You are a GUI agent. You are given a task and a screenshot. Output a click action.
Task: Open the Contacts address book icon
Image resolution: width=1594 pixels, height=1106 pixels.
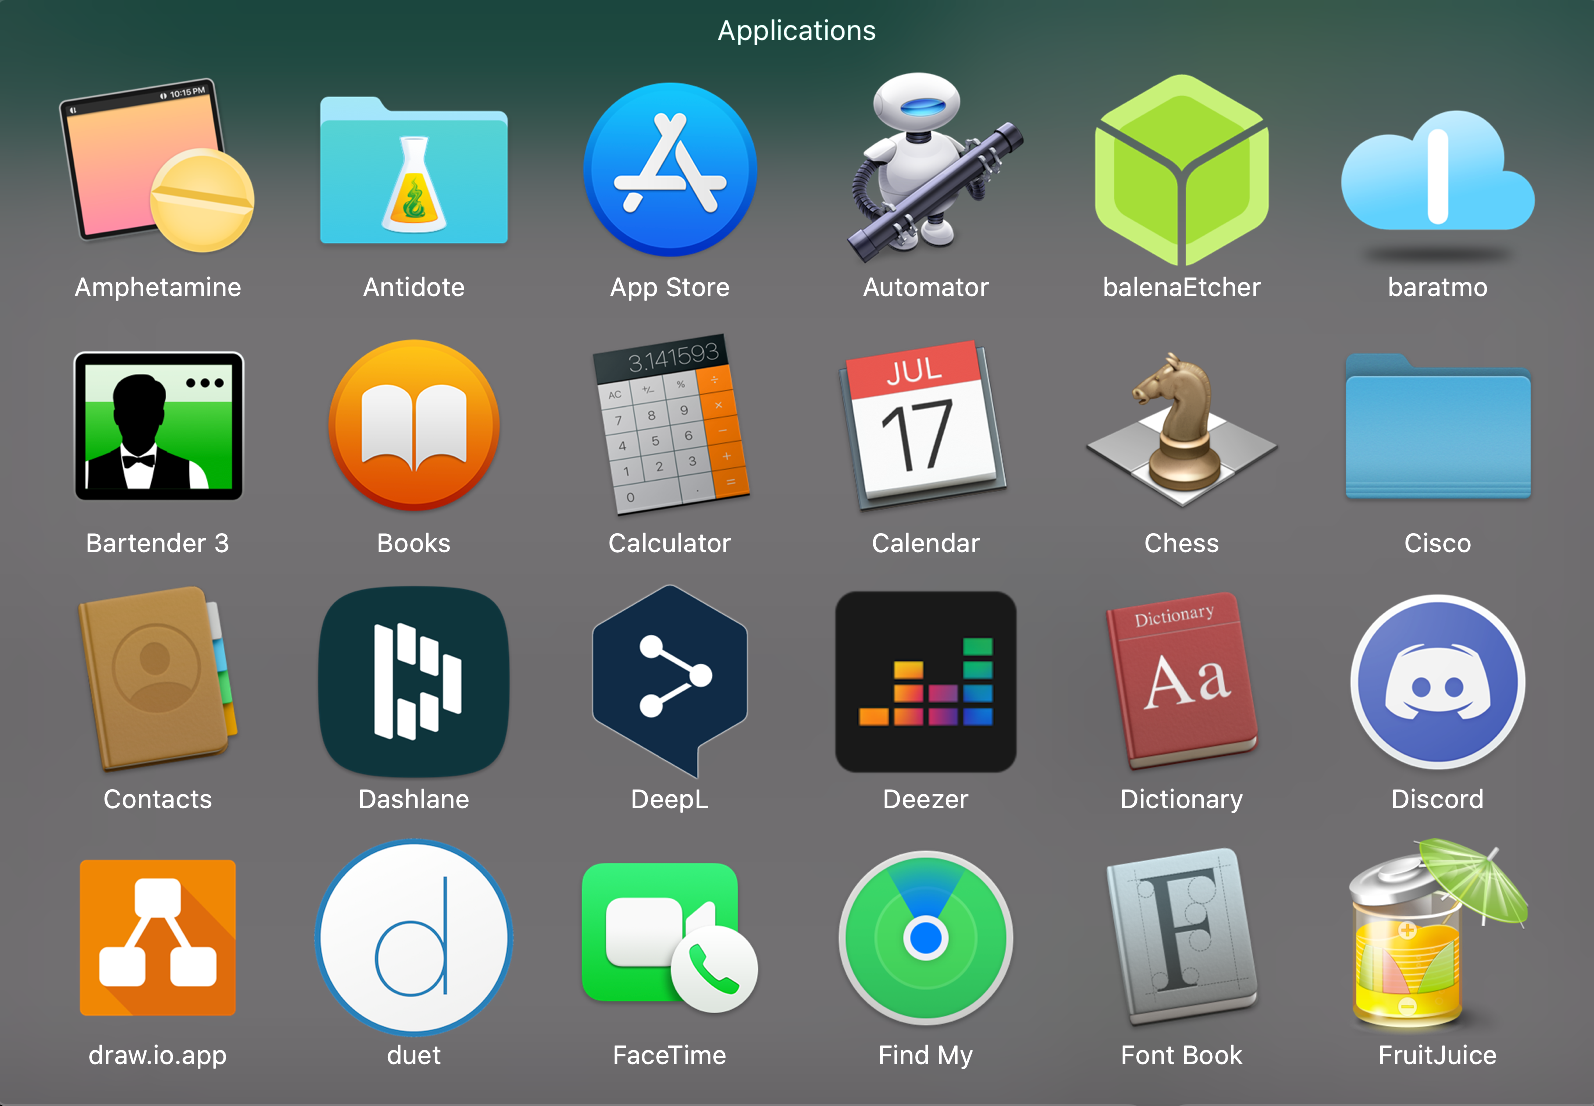click(158, 680)
